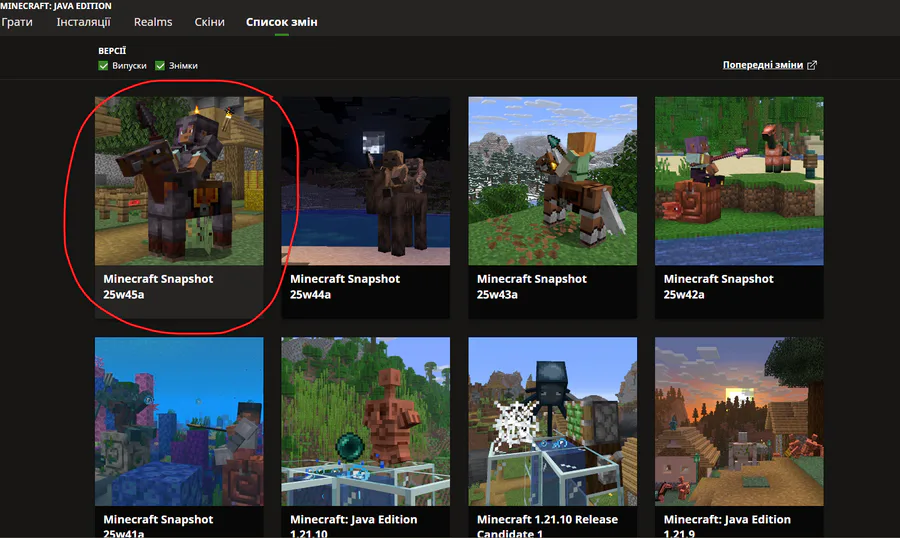Open Snapshot 25w44a thumbnail image

coord(366,181)
